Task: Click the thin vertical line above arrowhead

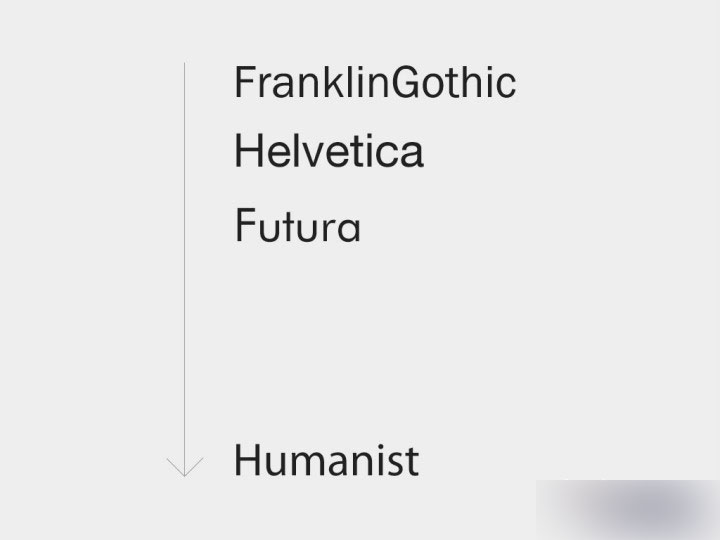Action: click(x=185, y=264)
